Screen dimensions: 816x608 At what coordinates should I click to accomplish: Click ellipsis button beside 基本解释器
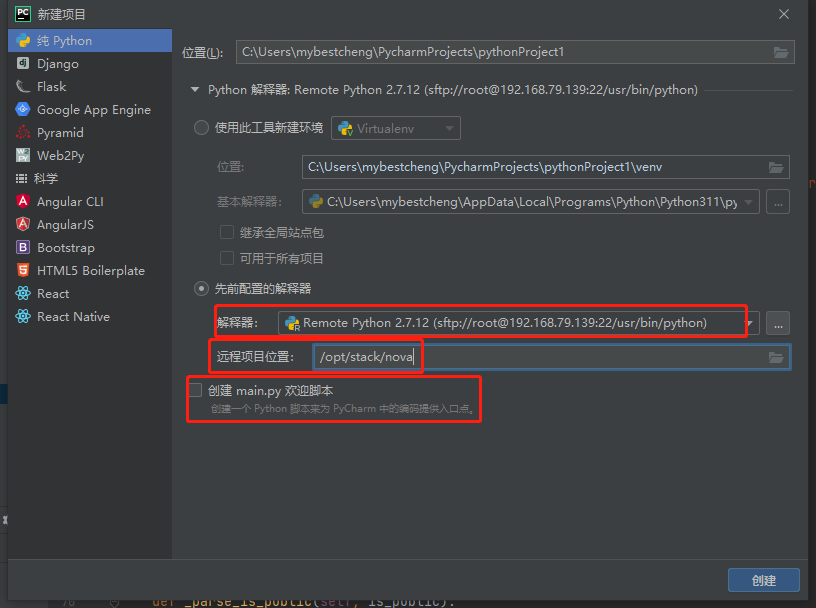click(x=778, y=202)
